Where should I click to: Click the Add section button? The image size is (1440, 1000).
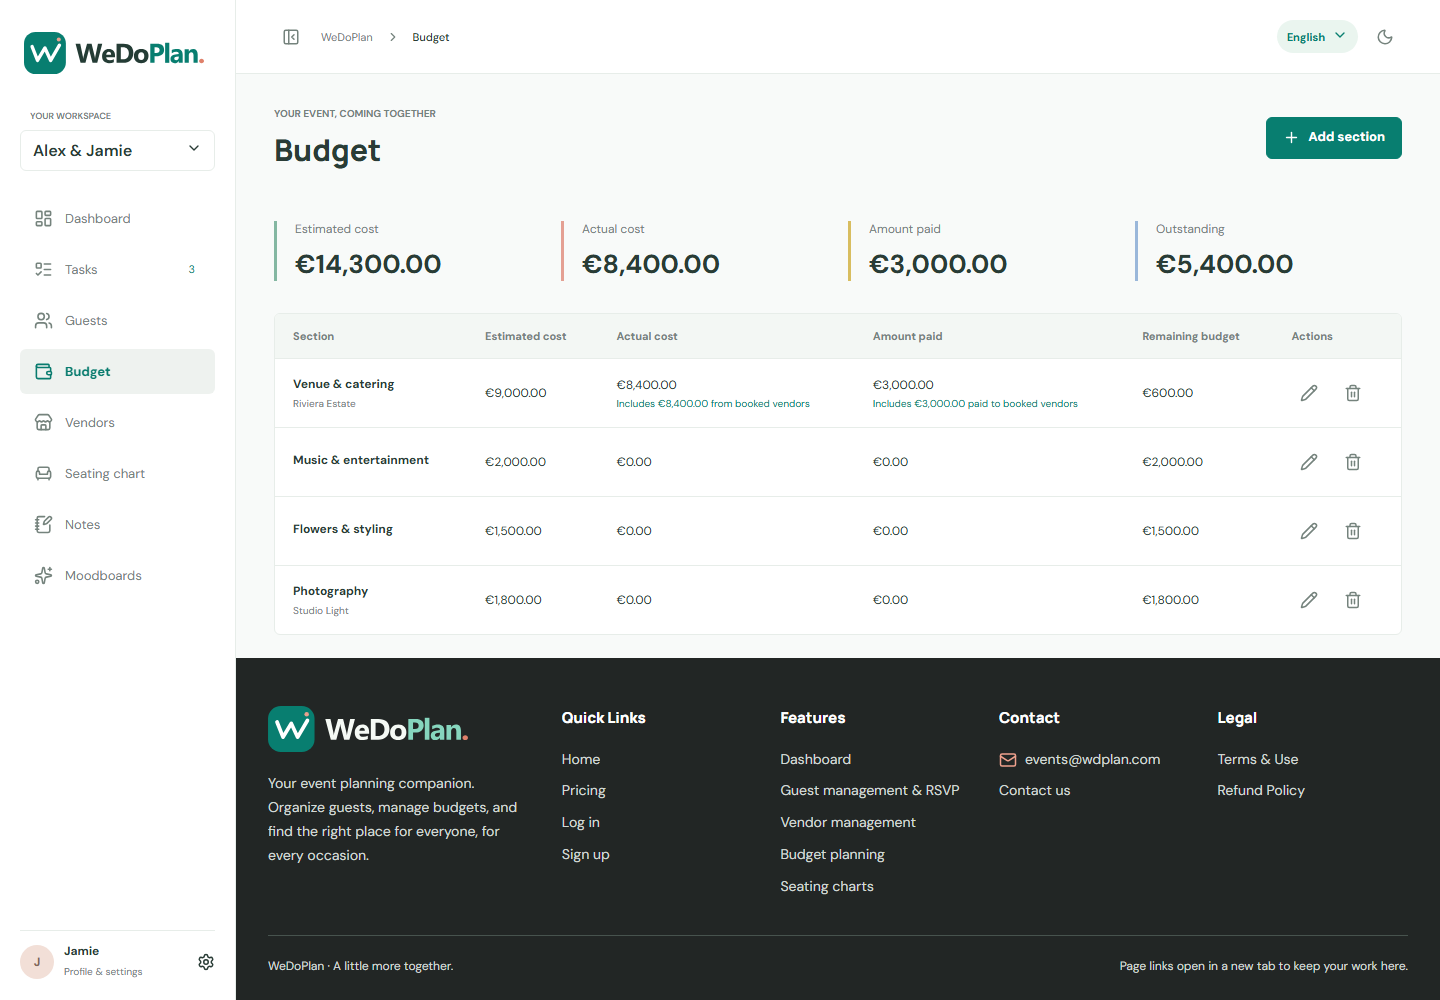point(1333,138)
